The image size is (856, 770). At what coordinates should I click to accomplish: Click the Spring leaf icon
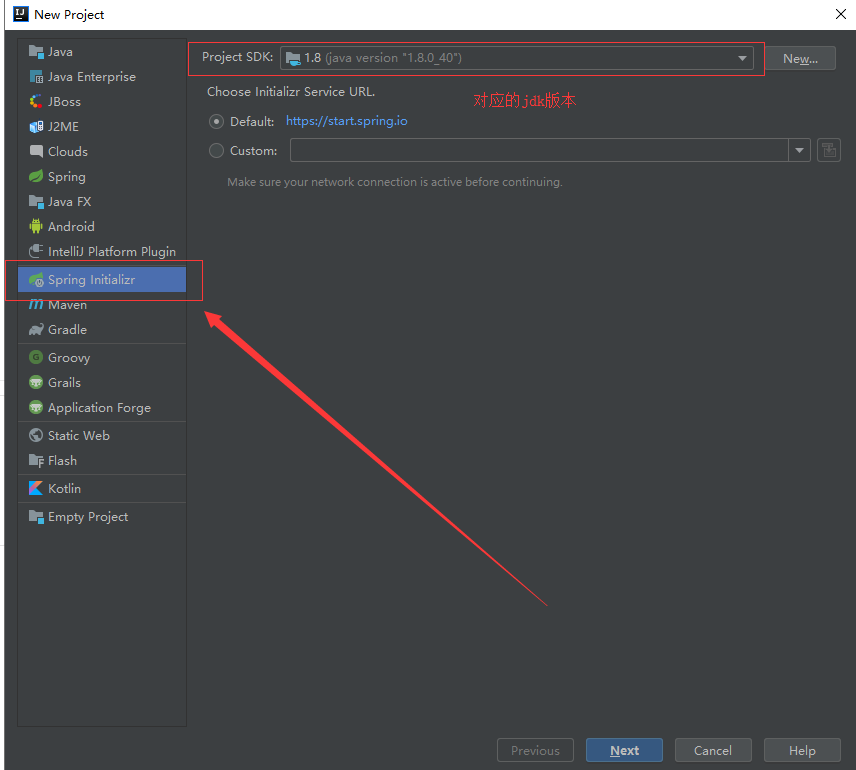click(x=36, y=176)
